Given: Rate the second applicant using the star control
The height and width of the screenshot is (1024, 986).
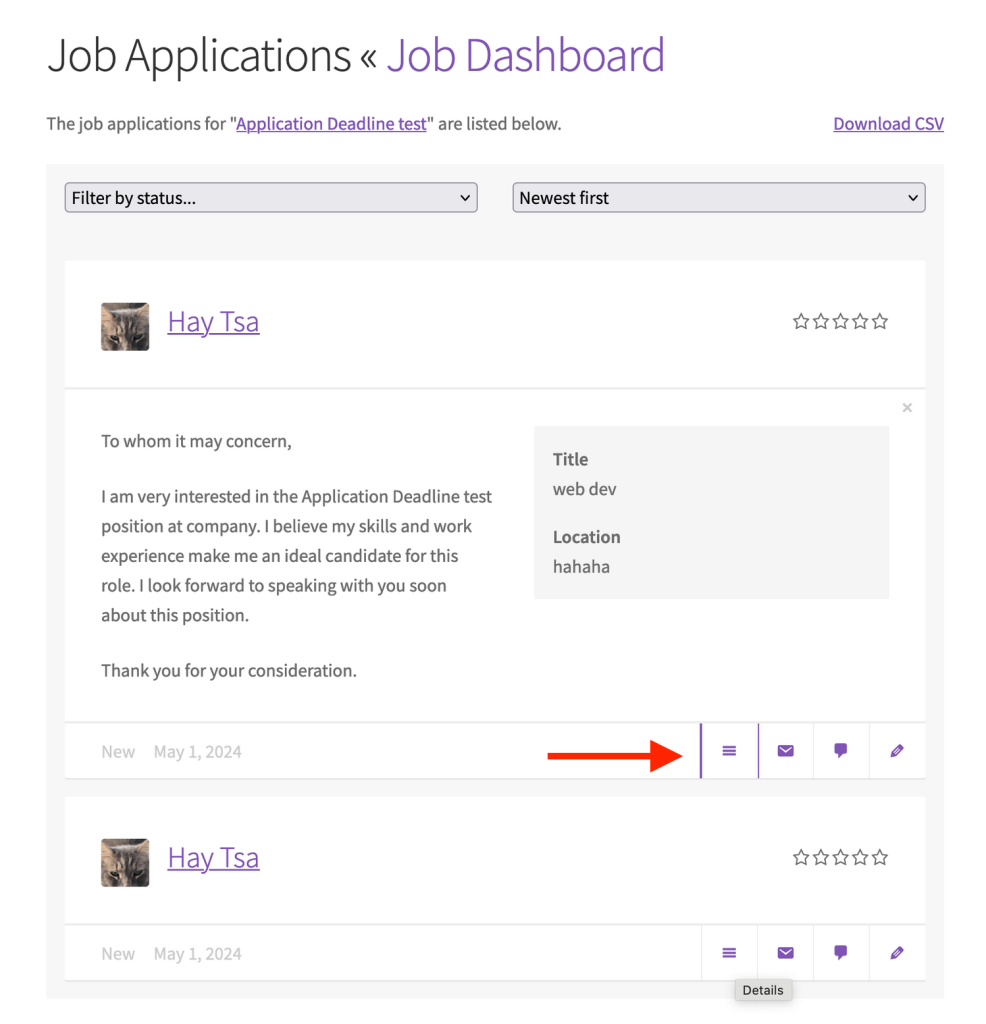Looking at the screenshot, I should pos(840,857).
